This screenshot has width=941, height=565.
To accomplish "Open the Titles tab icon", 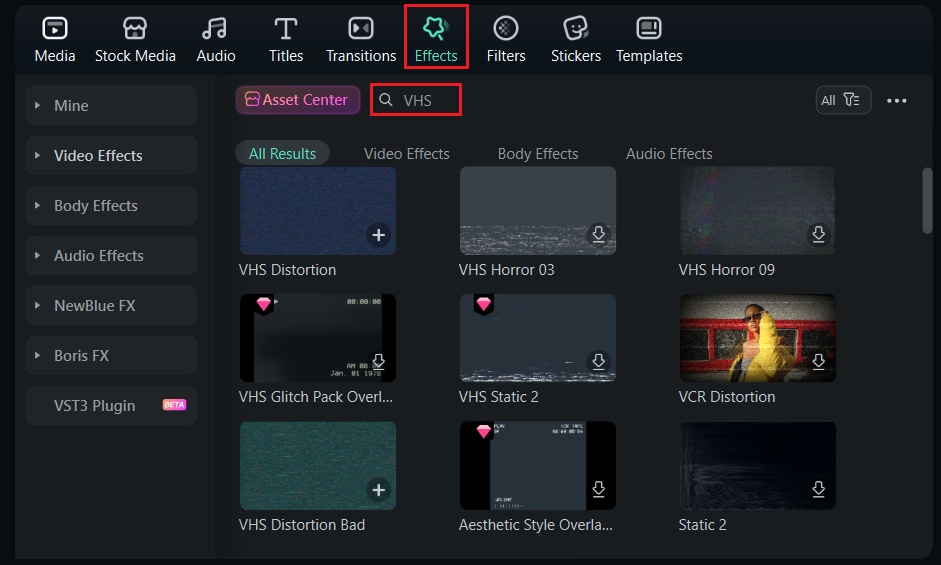I will point(286,28).
